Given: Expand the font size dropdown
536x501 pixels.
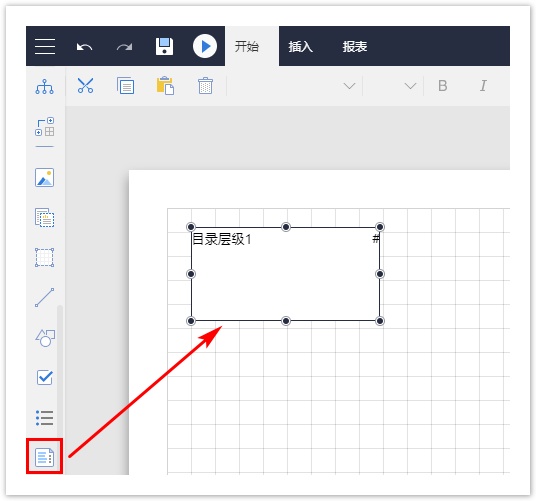Looking at the screenshot, I should point(410,85).
